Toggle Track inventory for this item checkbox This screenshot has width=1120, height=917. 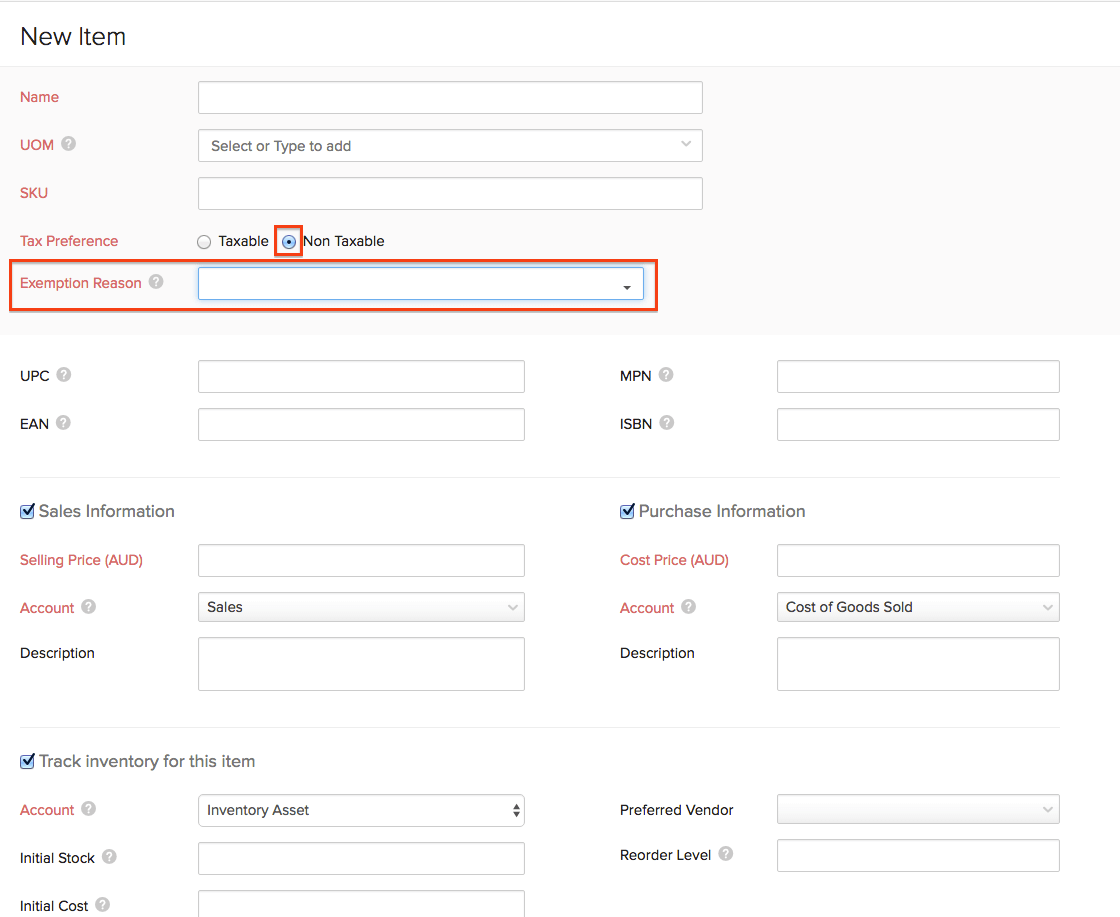(27, 761)
